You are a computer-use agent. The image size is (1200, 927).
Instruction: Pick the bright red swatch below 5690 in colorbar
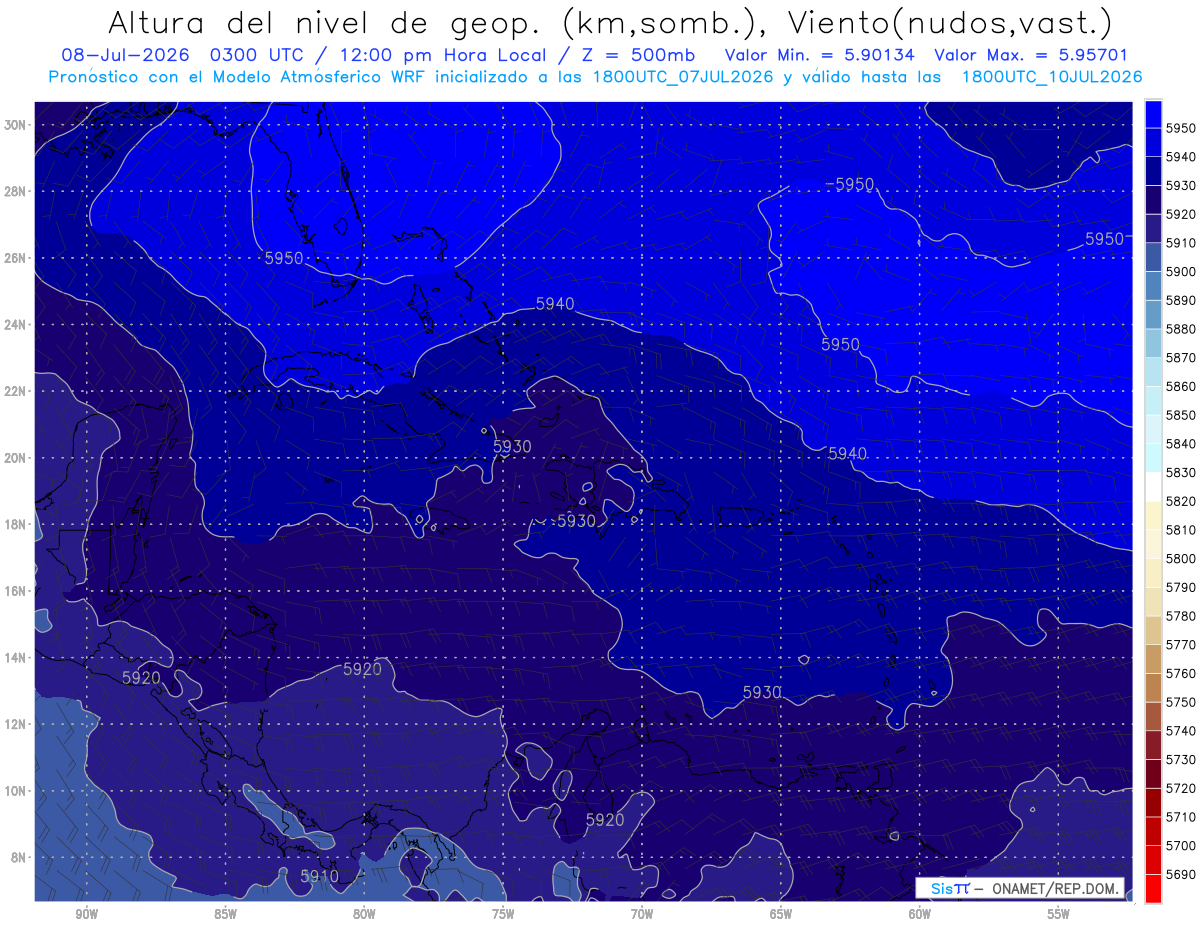[x=1153, y=888]
